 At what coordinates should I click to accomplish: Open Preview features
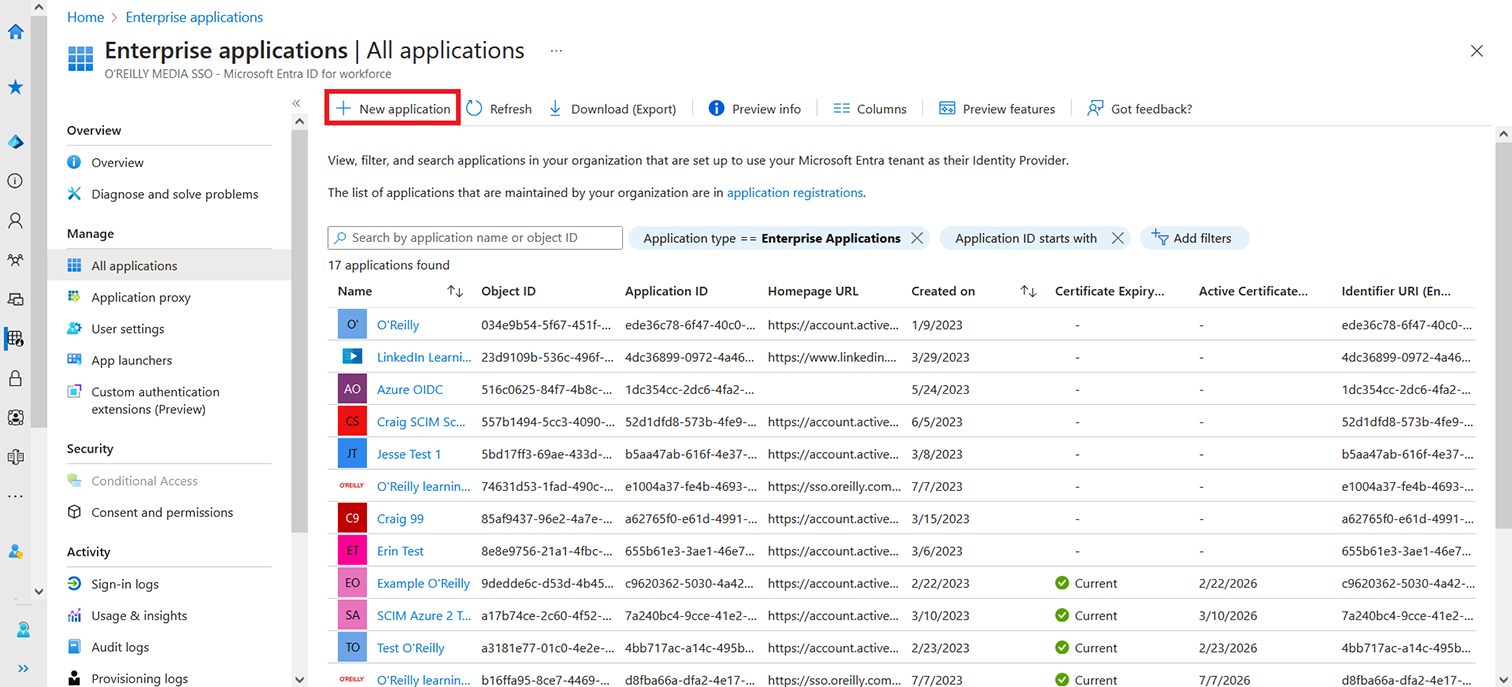[x=997, y=109]
